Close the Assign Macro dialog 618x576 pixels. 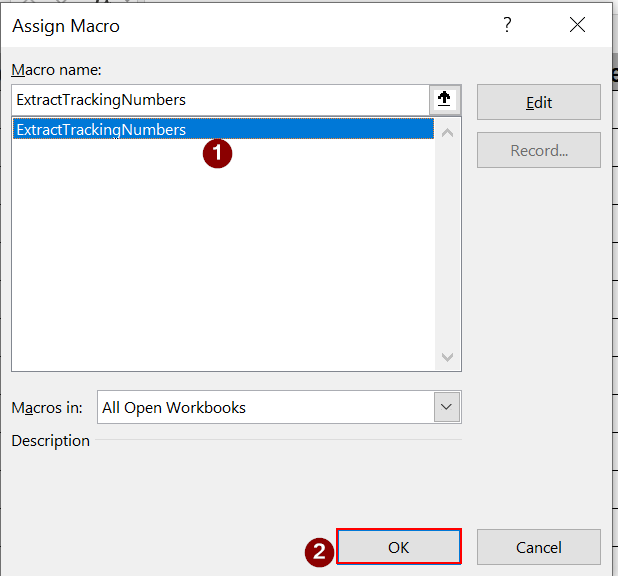(577, 26)
